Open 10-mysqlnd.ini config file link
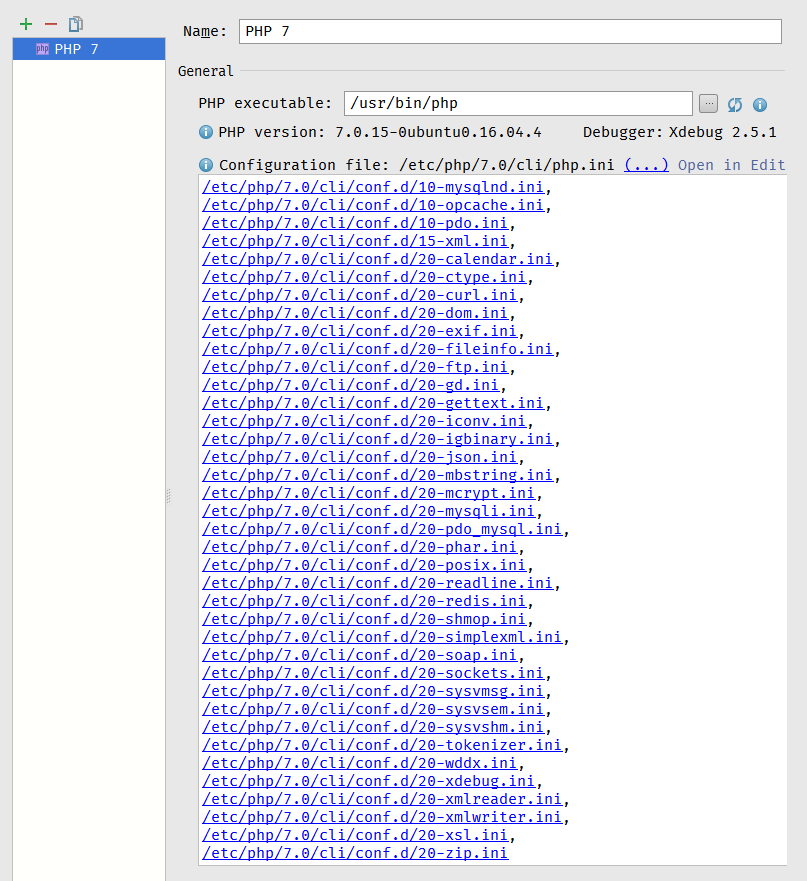Screen dimensions: 807x881 point(373,187)
